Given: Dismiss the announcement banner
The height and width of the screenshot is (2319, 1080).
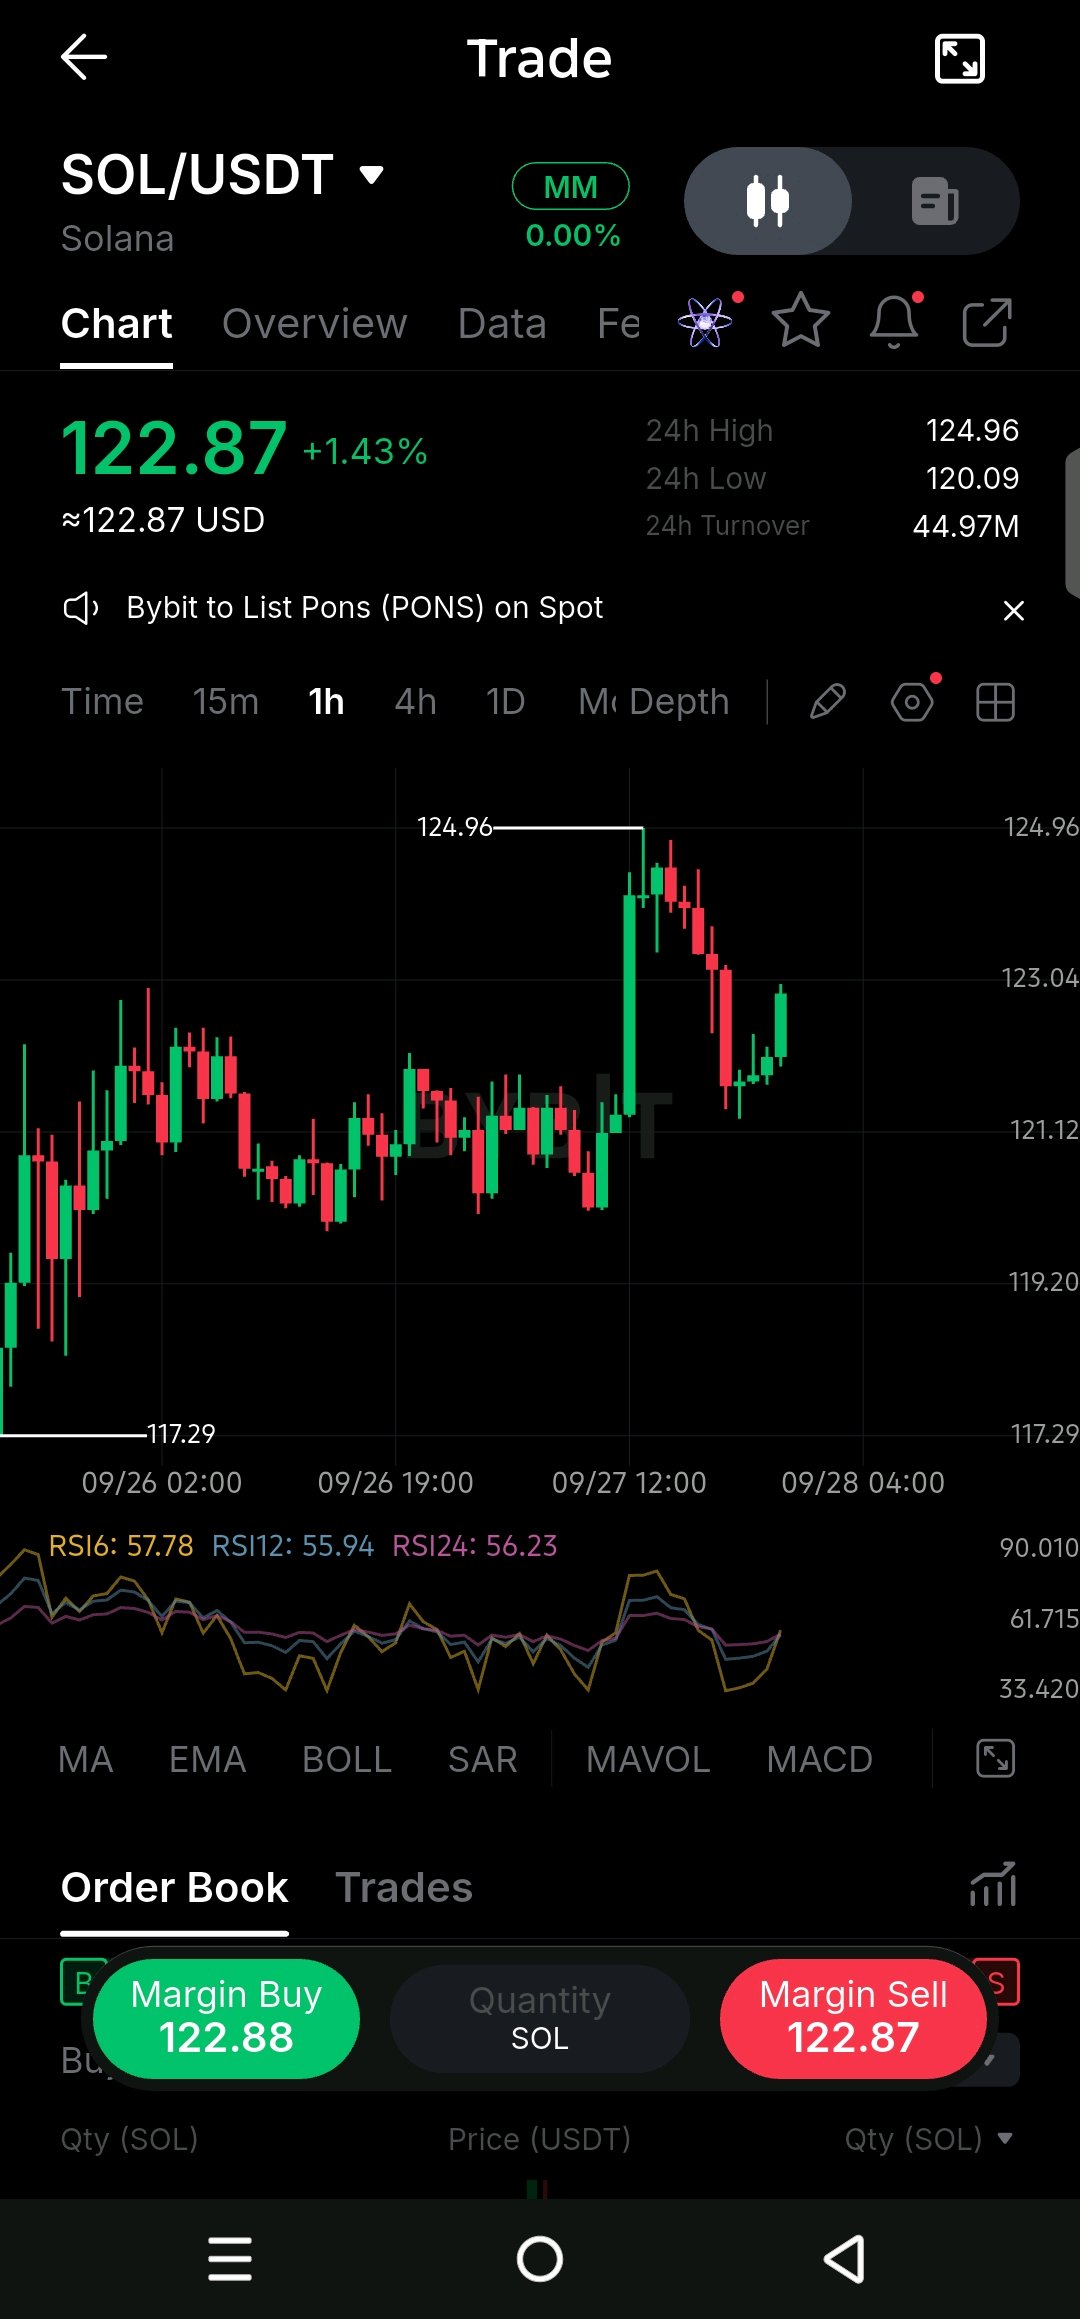Looking at the screenshot, I should point(1013,610).
